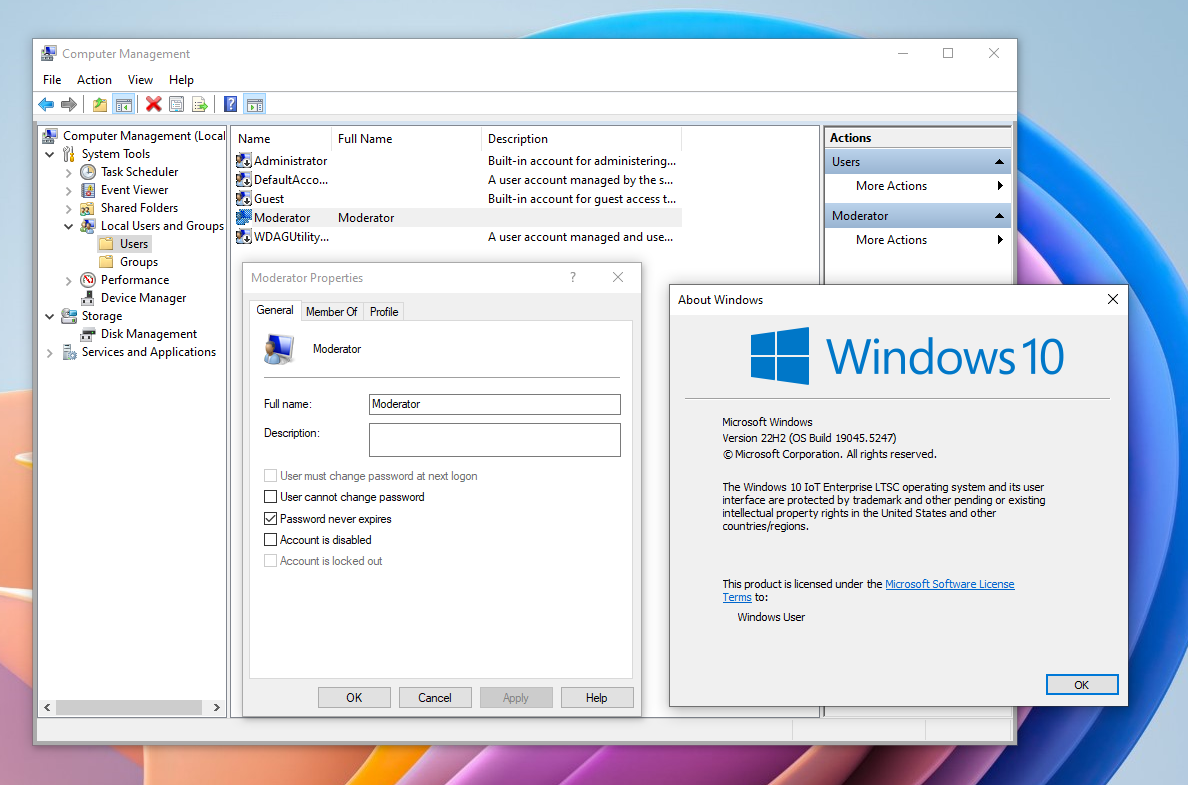Click the Services and Applications icon

pyautogui.click(x=69, y=352)
